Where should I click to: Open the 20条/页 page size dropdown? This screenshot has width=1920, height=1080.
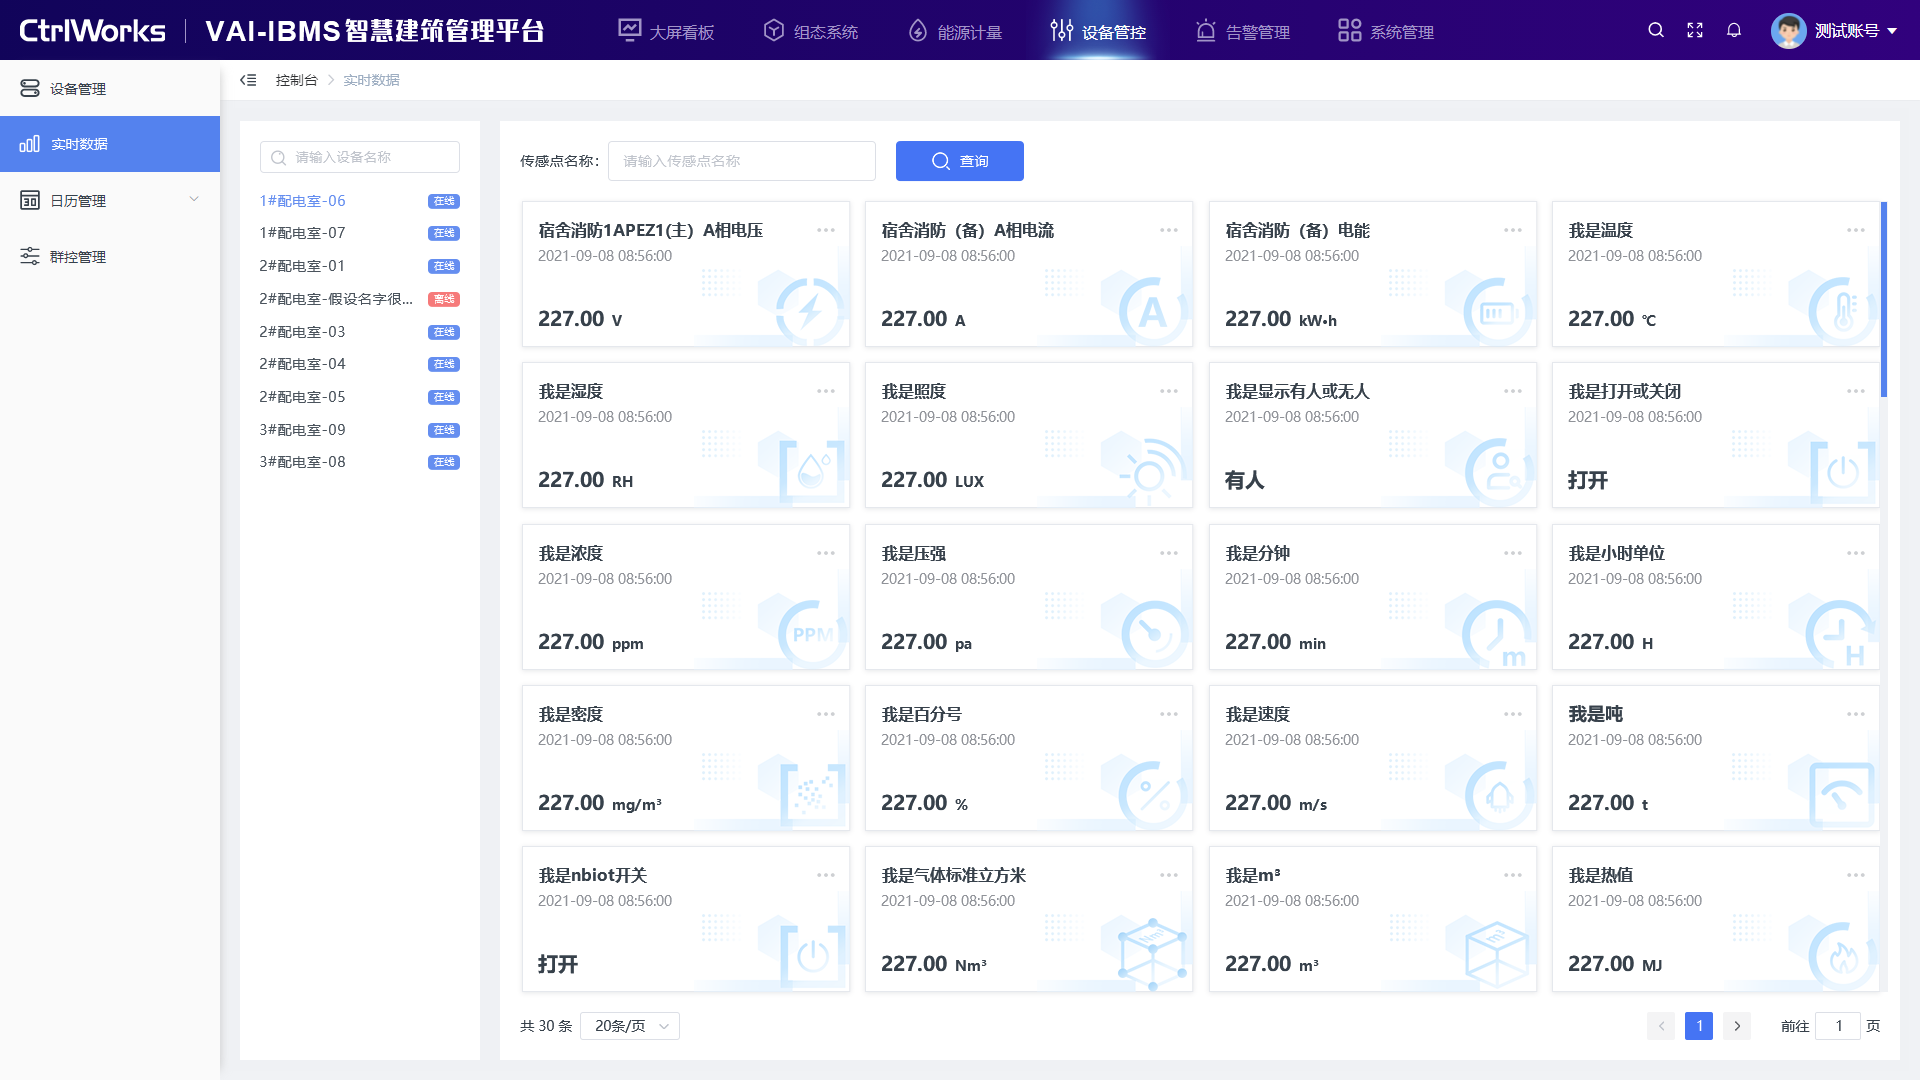pos(630,1026)
